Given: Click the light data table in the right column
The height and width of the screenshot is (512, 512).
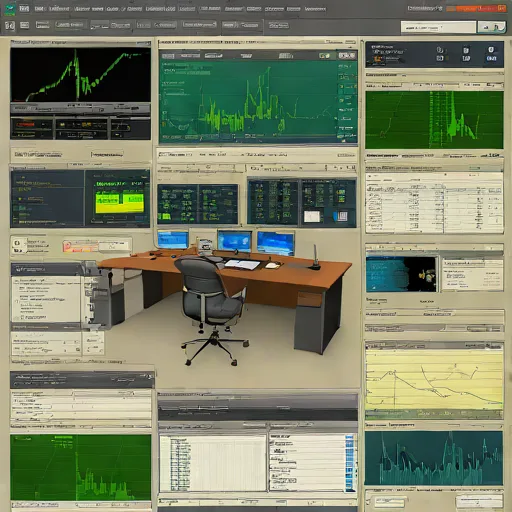Looking at the screenshot, I should pyautogui.click(x=434, y=202).
